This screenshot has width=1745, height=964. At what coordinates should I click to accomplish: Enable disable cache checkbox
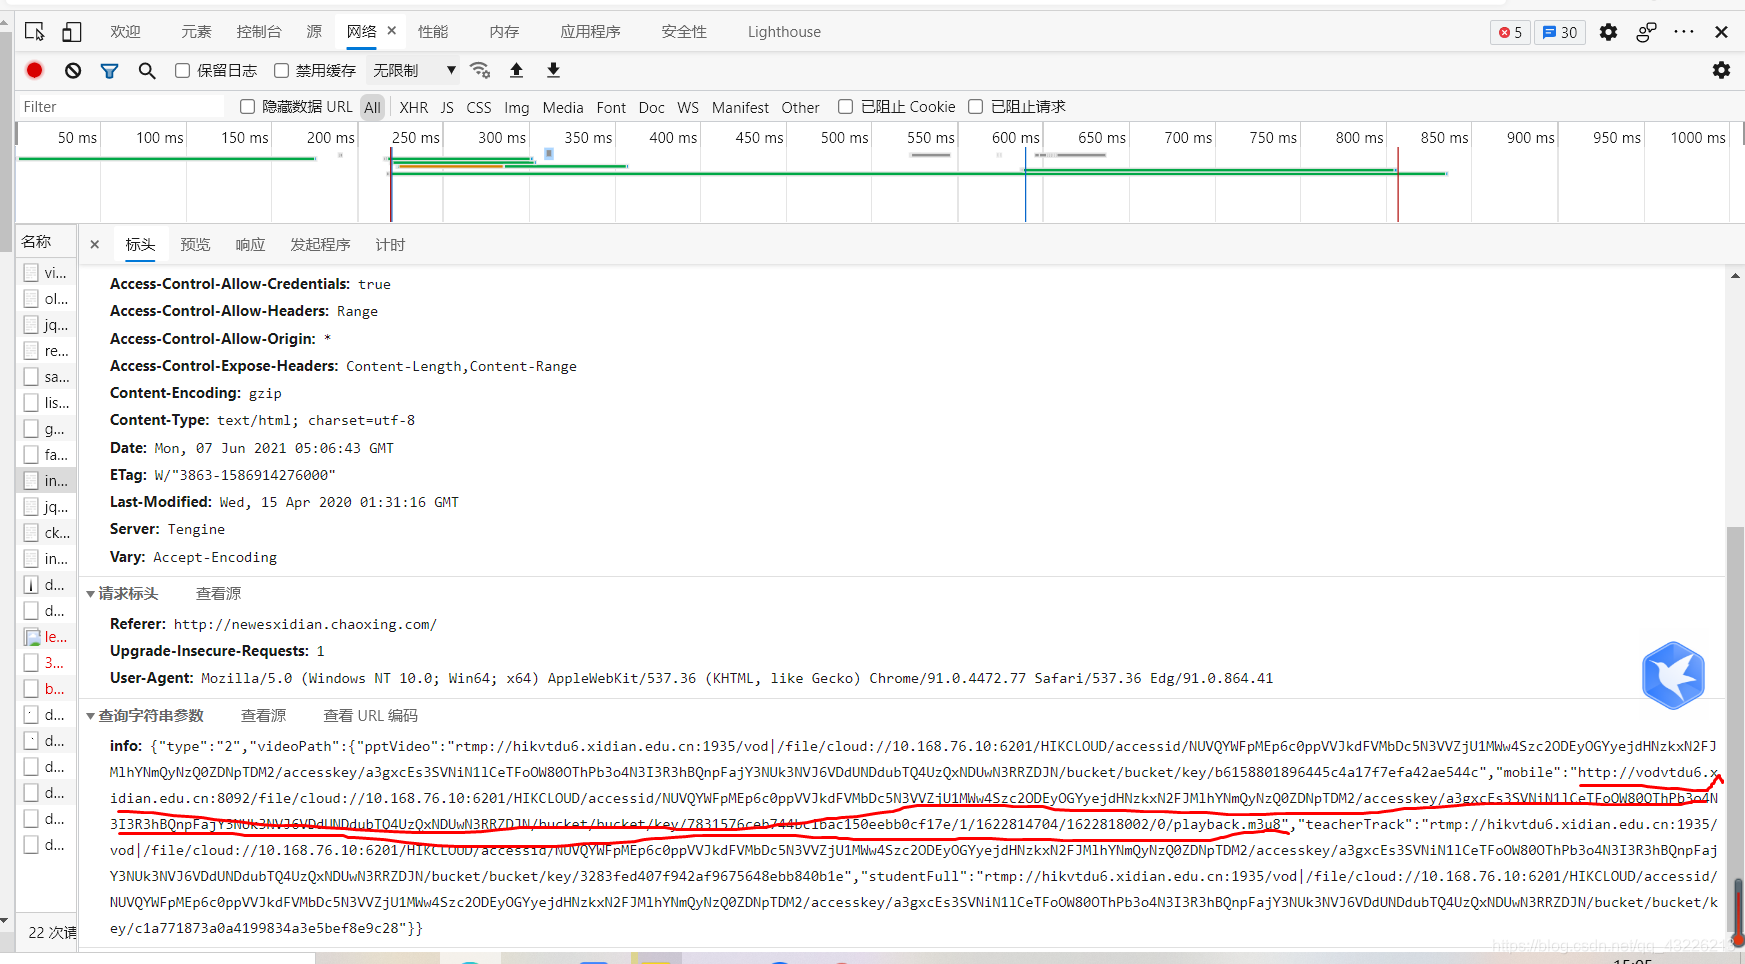[x=281, y=70]
